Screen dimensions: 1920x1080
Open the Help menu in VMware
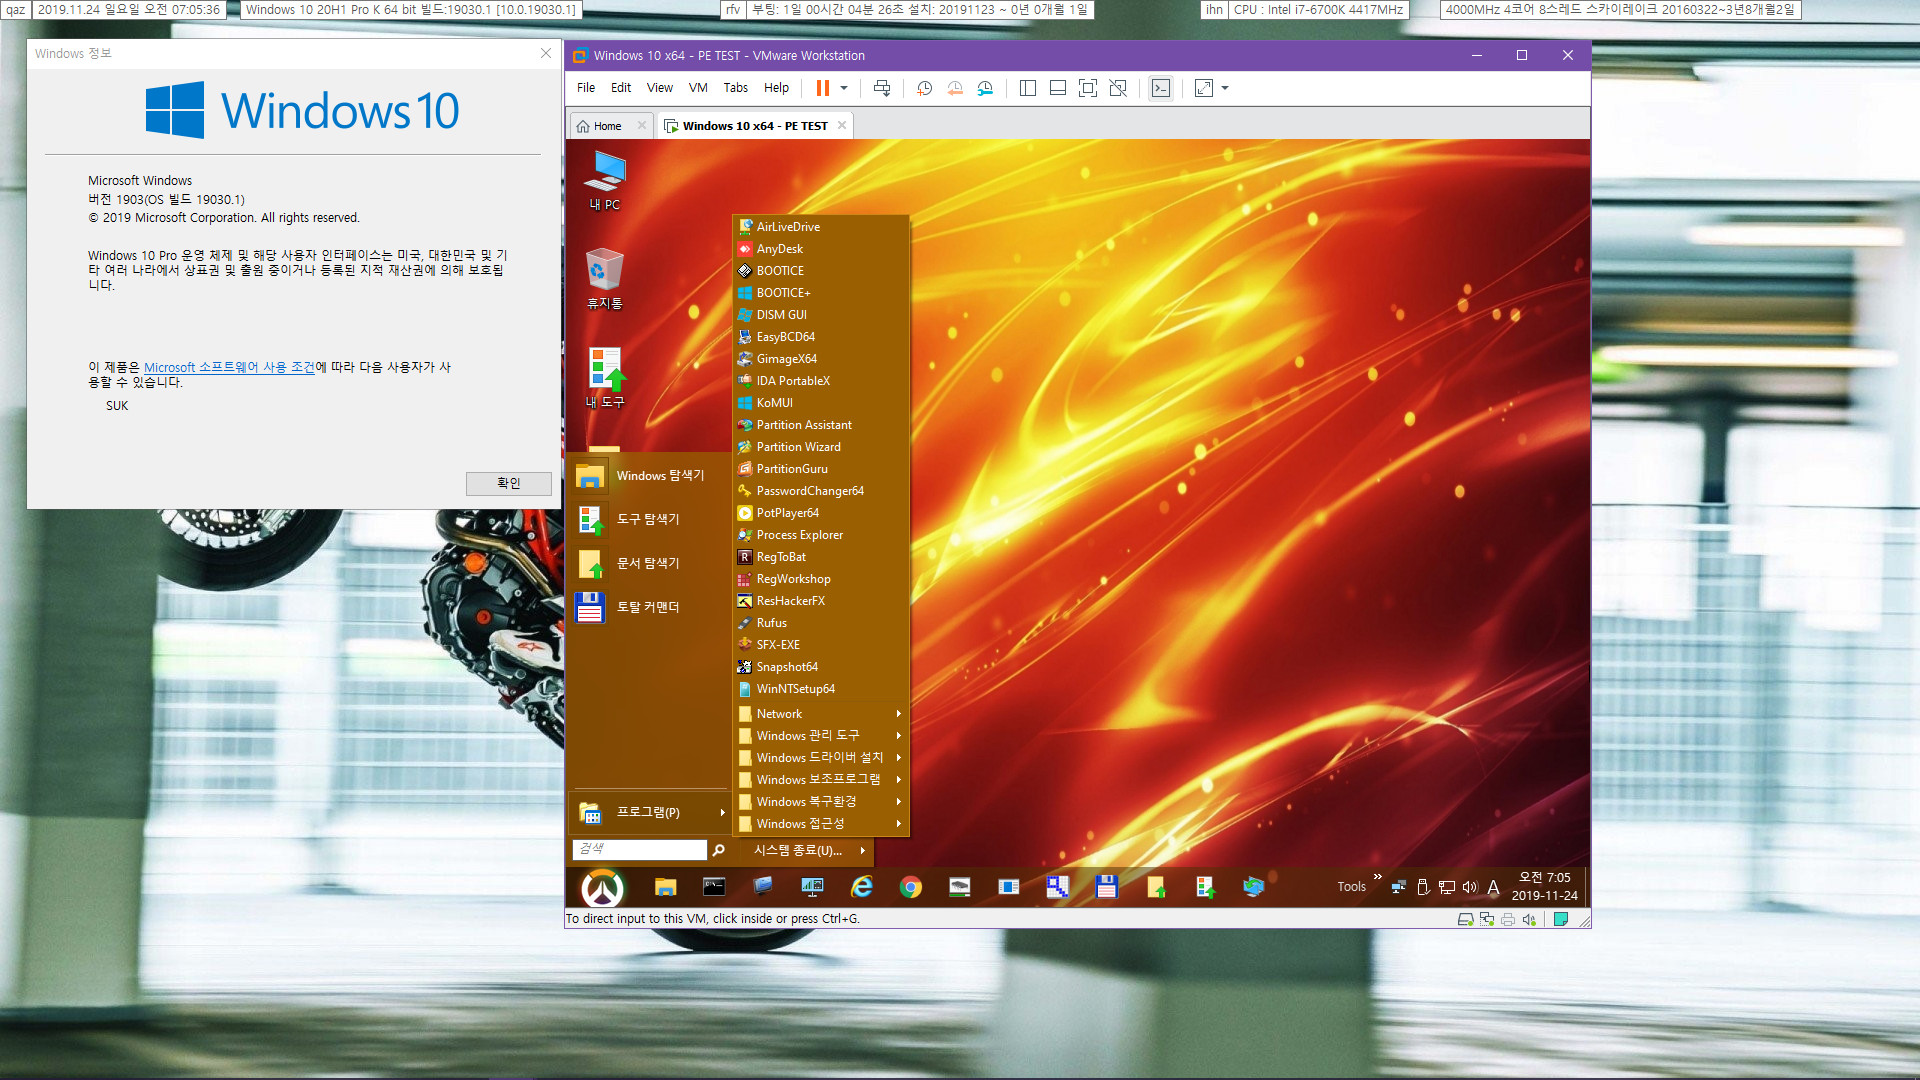(776, 88)
